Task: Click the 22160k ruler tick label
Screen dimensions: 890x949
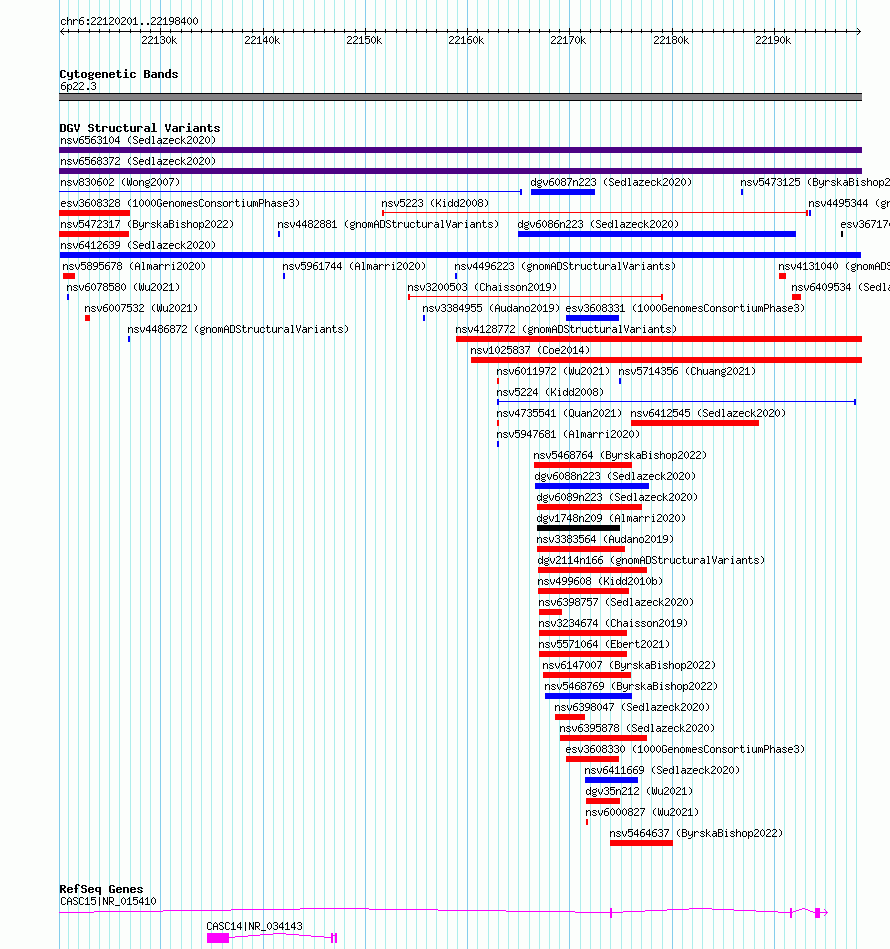Action: coord(466,40)
